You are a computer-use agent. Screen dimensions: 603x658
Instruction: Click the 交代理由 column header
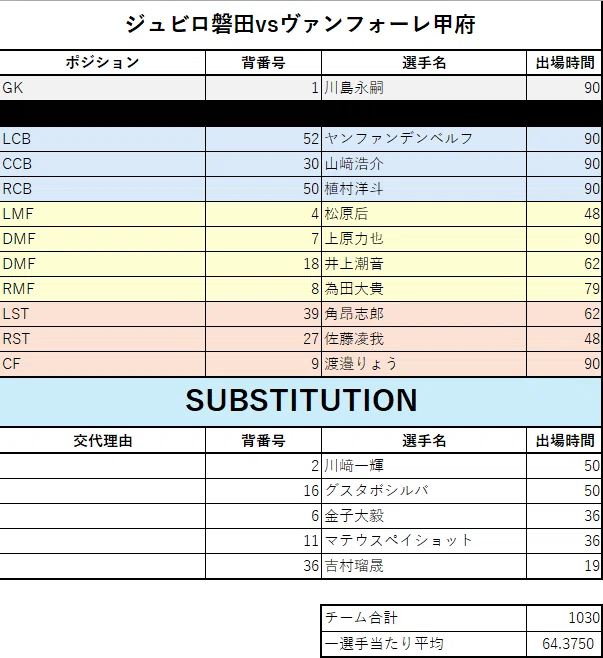pos(102,441)
